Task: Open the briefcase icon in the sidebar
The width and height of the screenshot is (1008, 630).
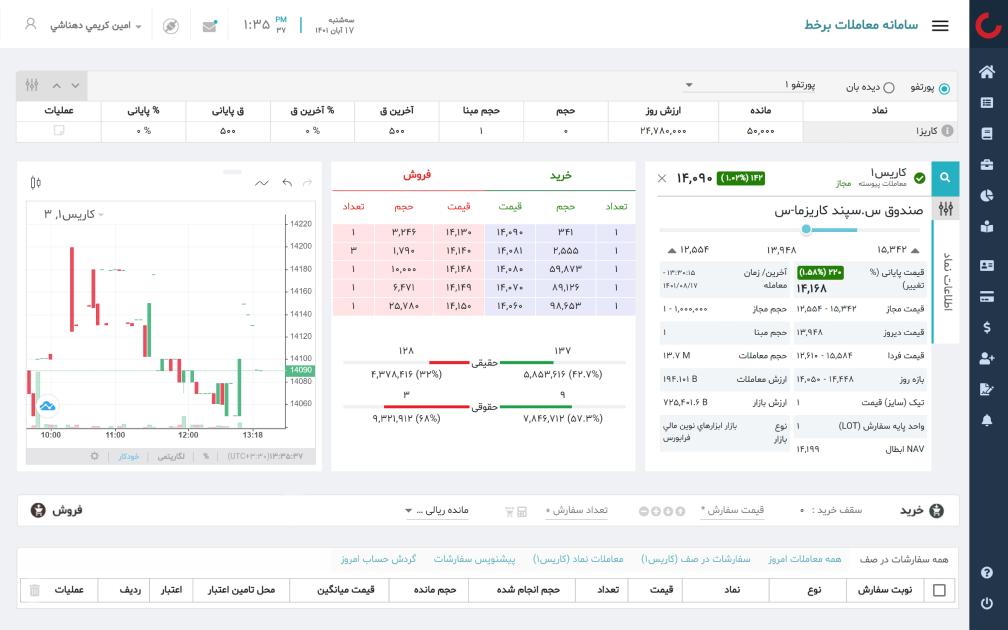Action: [987, 164]
